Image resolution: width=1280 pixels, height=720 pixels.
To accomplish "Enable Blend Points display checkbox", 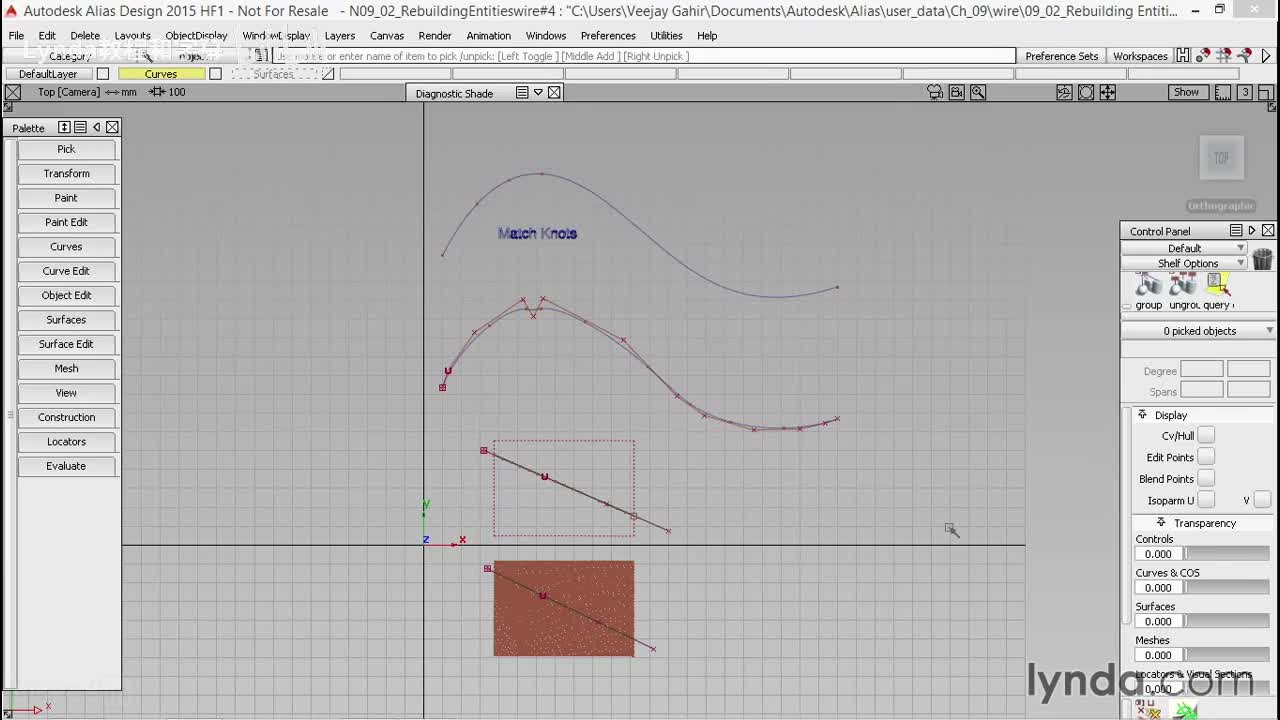I will coord(1206,479).
